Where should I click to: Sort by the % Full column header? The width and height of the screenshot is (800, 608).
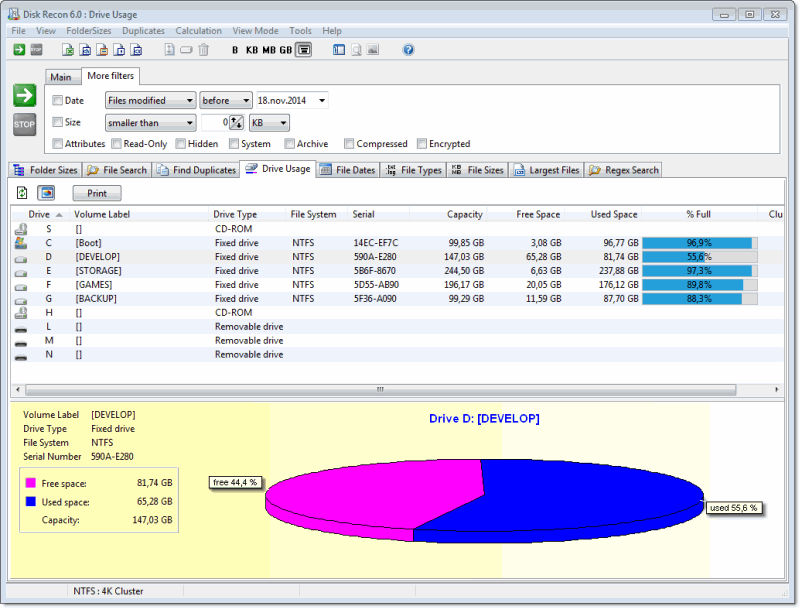point(698,214)
